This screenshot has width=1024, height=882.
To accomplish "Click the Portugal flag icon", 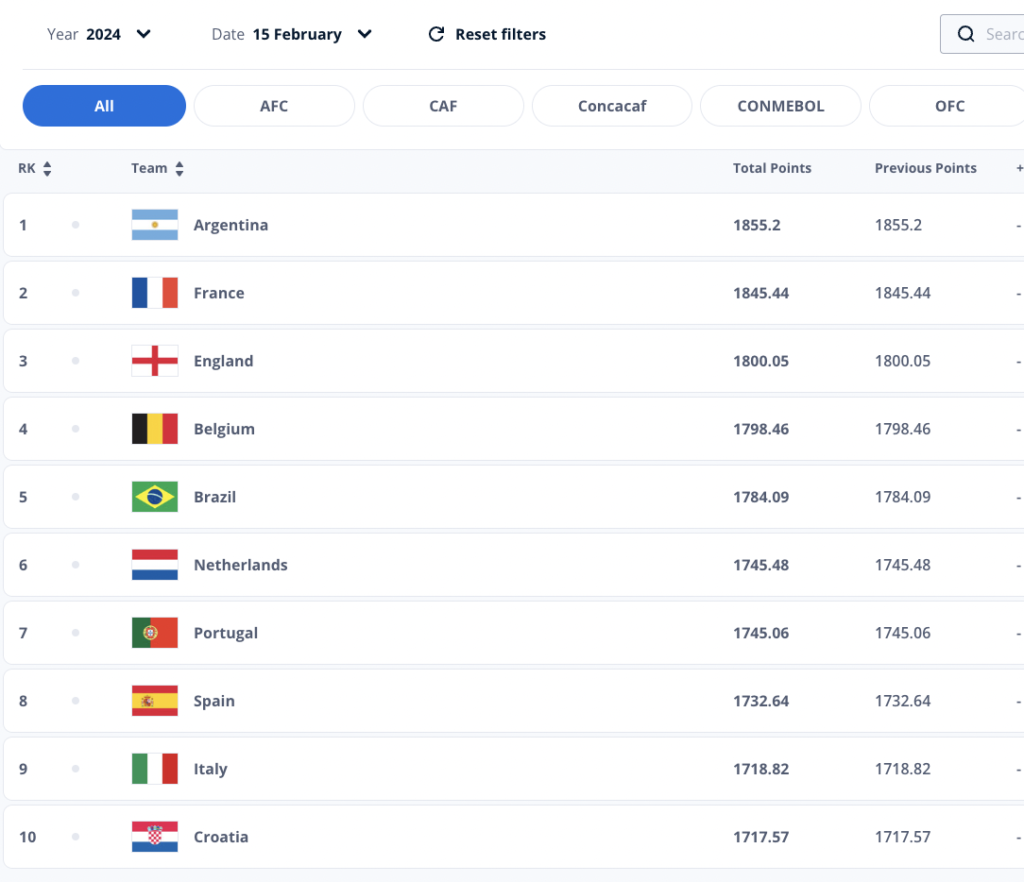I will [x=155, y=633].
